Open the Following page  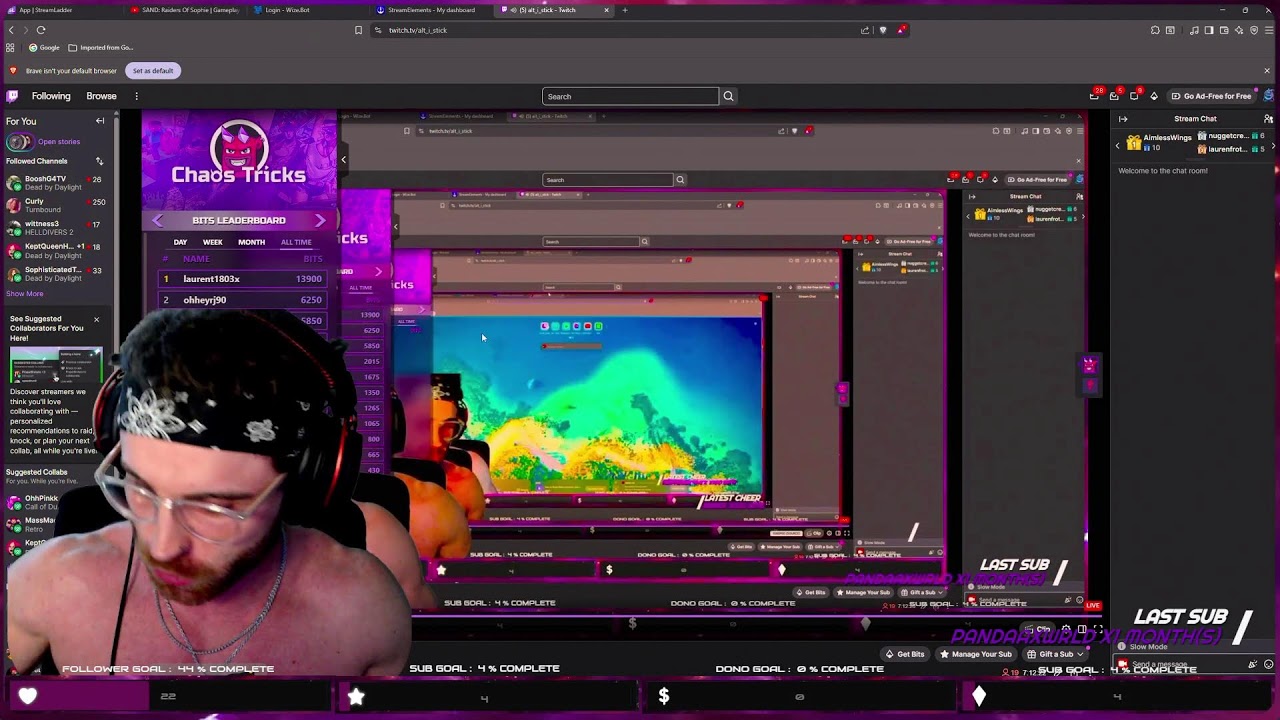[x=51, y=96]
